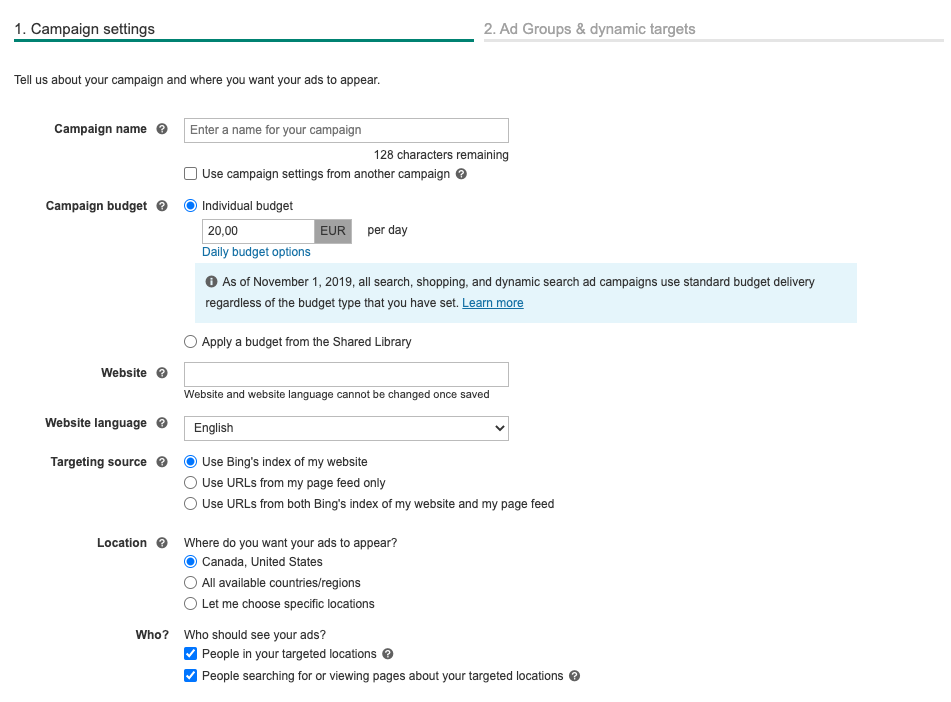Show help for Targeting source
This screenshot has height=702, width=951.
(x=162, y=462)
